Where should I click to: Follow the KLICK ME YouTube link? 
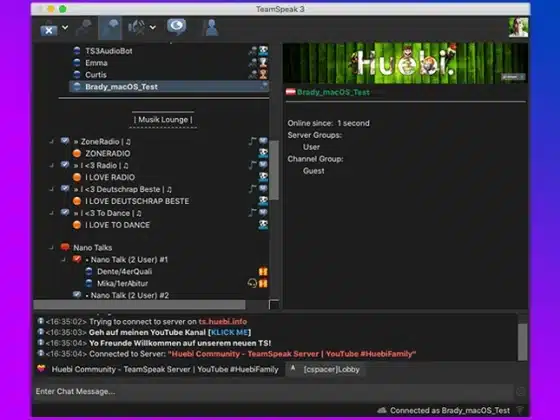[229, 332]
